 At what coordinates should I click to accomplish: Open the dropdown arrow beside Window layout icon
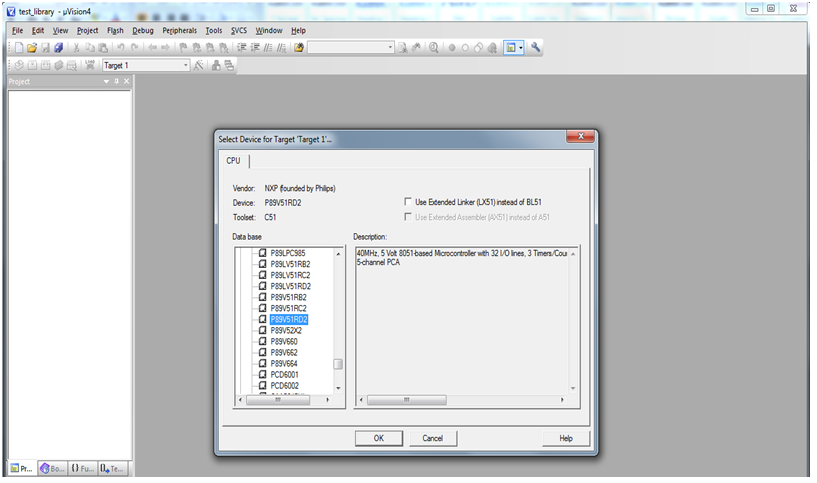click(x=521, y=48)
